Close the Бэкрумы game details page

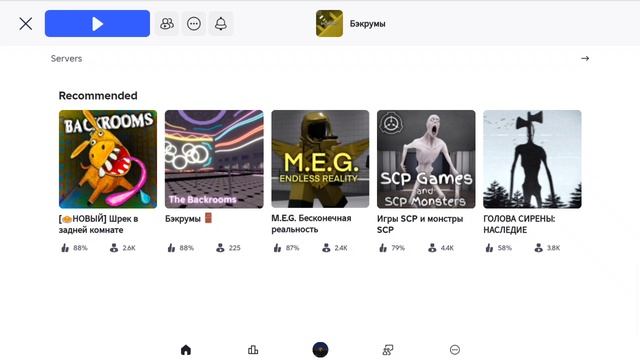pos(26,24)
